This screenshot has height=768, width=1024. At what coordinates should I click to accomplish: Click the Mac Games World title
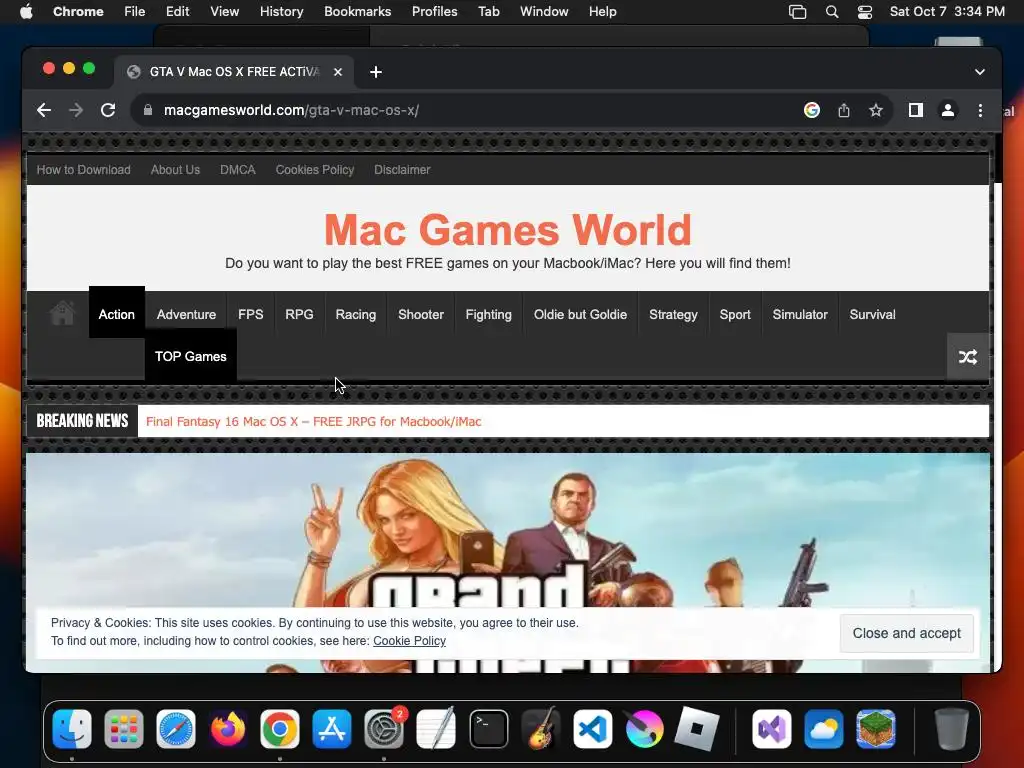[507, 230]
